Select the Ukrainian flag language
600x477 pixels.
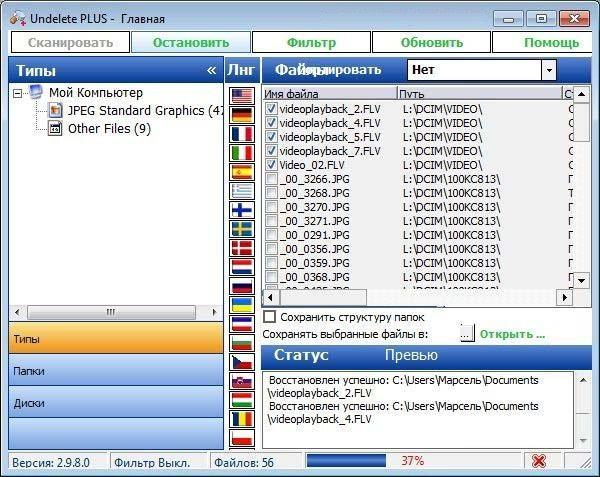pos(242,305)
